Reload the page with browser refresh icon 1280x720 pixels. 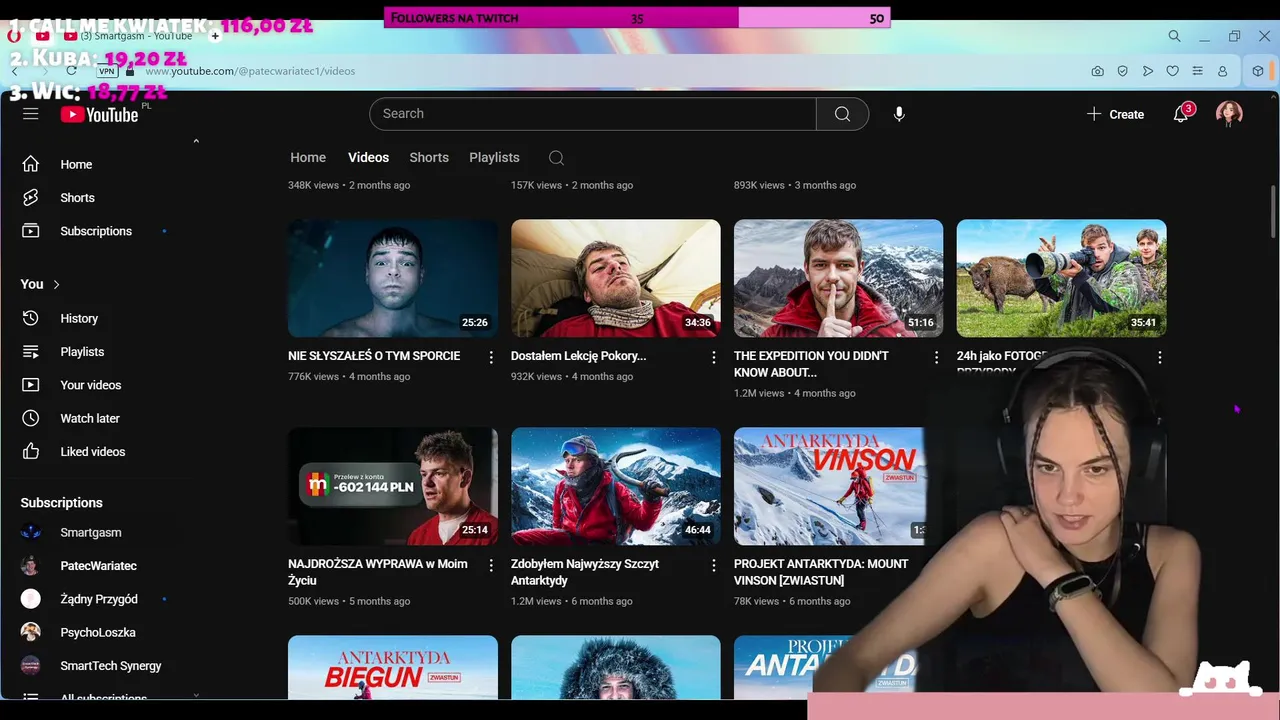pyautogui.click(x=71, y=71)
